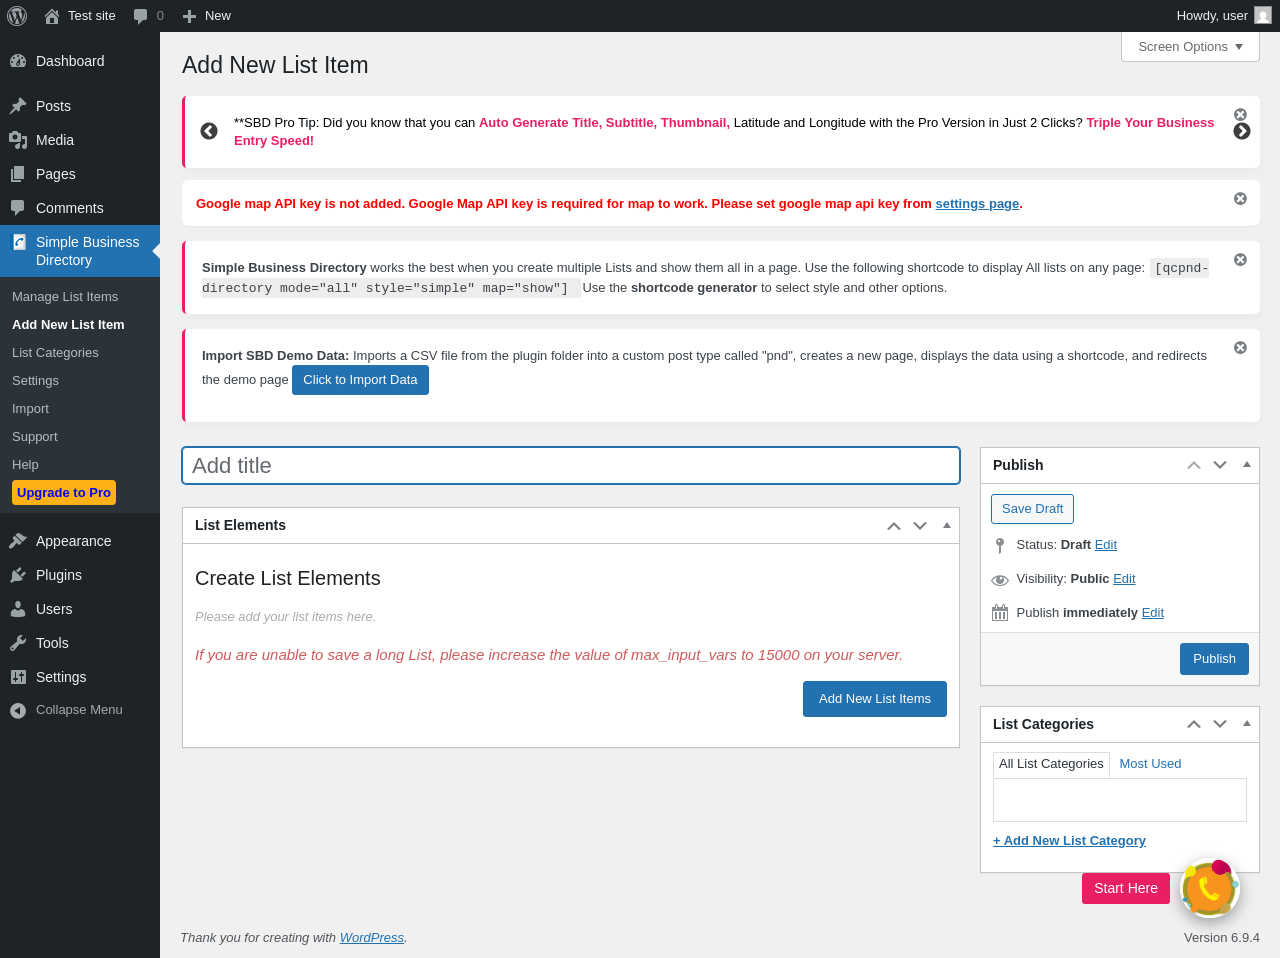
Task: Click the Add New List Items button
Action: pos(874,699)
